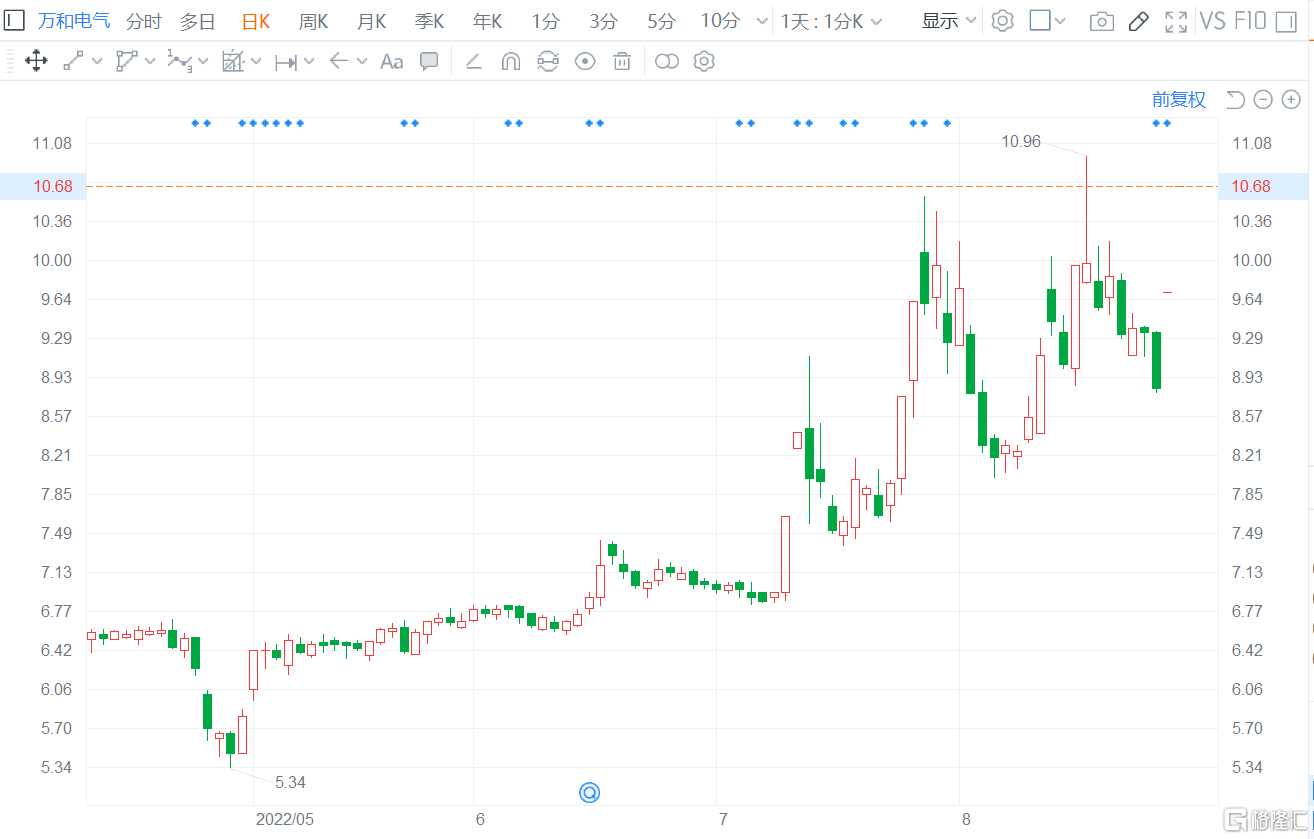
Task: Select the 10分 ten-minute period
Action: (x=720, y=22)
